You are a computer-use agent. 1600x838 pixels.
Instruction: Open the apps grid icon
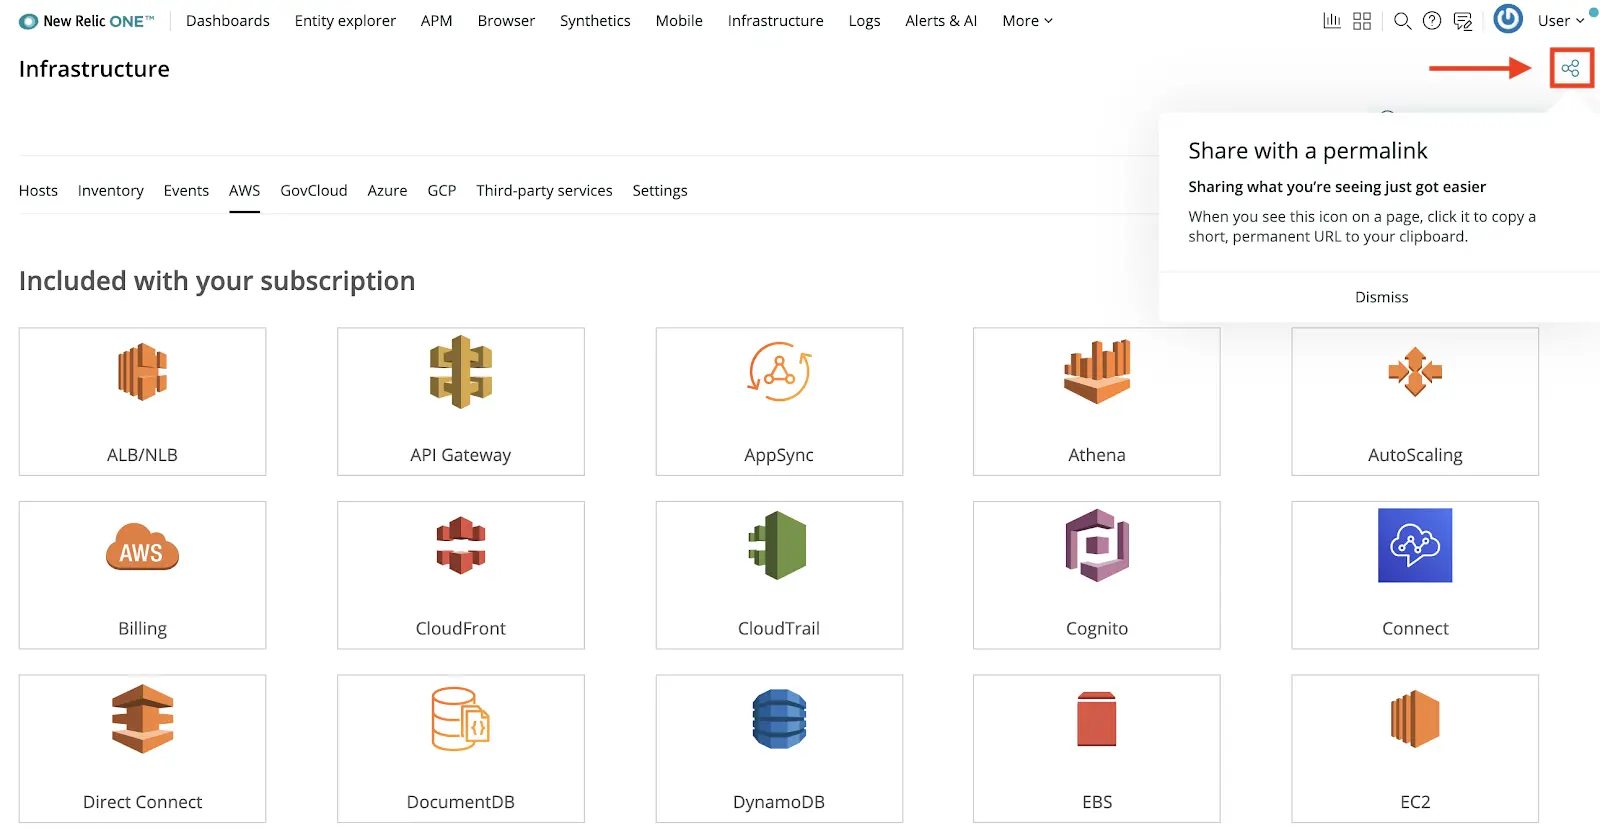click(1362, 21)
